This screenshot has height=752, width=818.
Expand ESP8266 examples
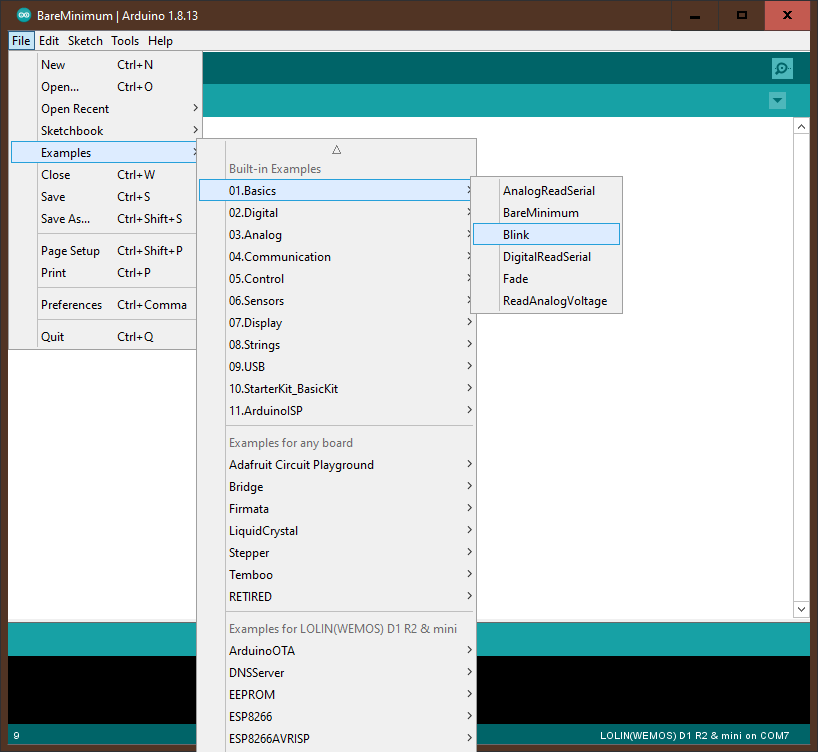pyautogui.click(x=336, y=717)
